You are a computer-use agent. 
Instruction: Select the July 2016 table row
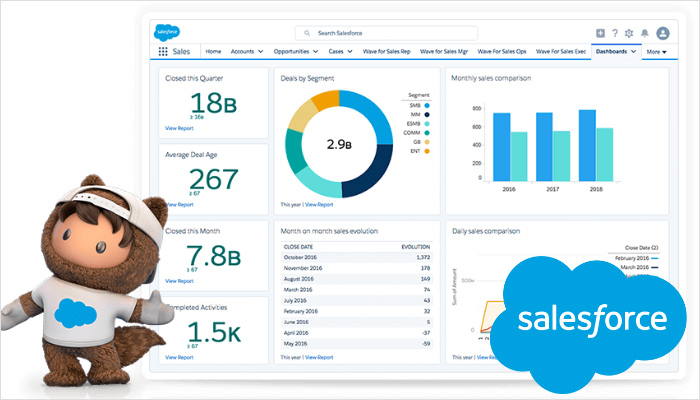pos(357,300)
